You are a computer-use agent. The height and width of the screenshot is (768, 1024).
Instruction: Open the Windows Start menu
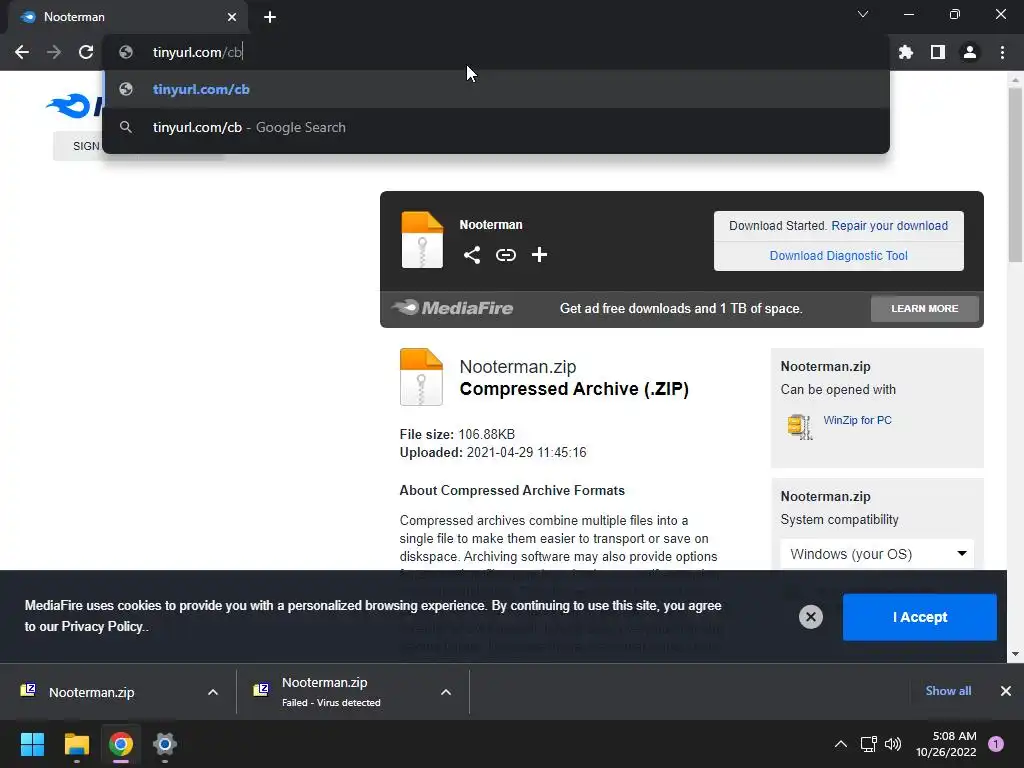(x=32, y=744)
